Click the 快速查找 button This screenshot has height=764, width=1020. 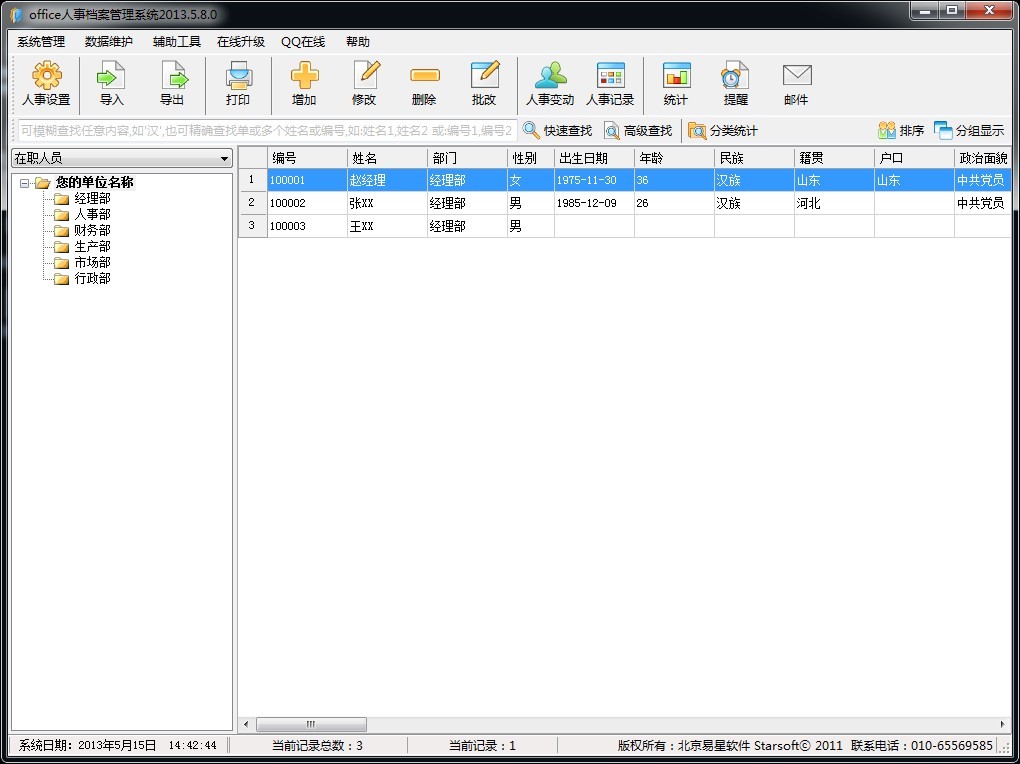pyautogui.click(x=558, y=131)
